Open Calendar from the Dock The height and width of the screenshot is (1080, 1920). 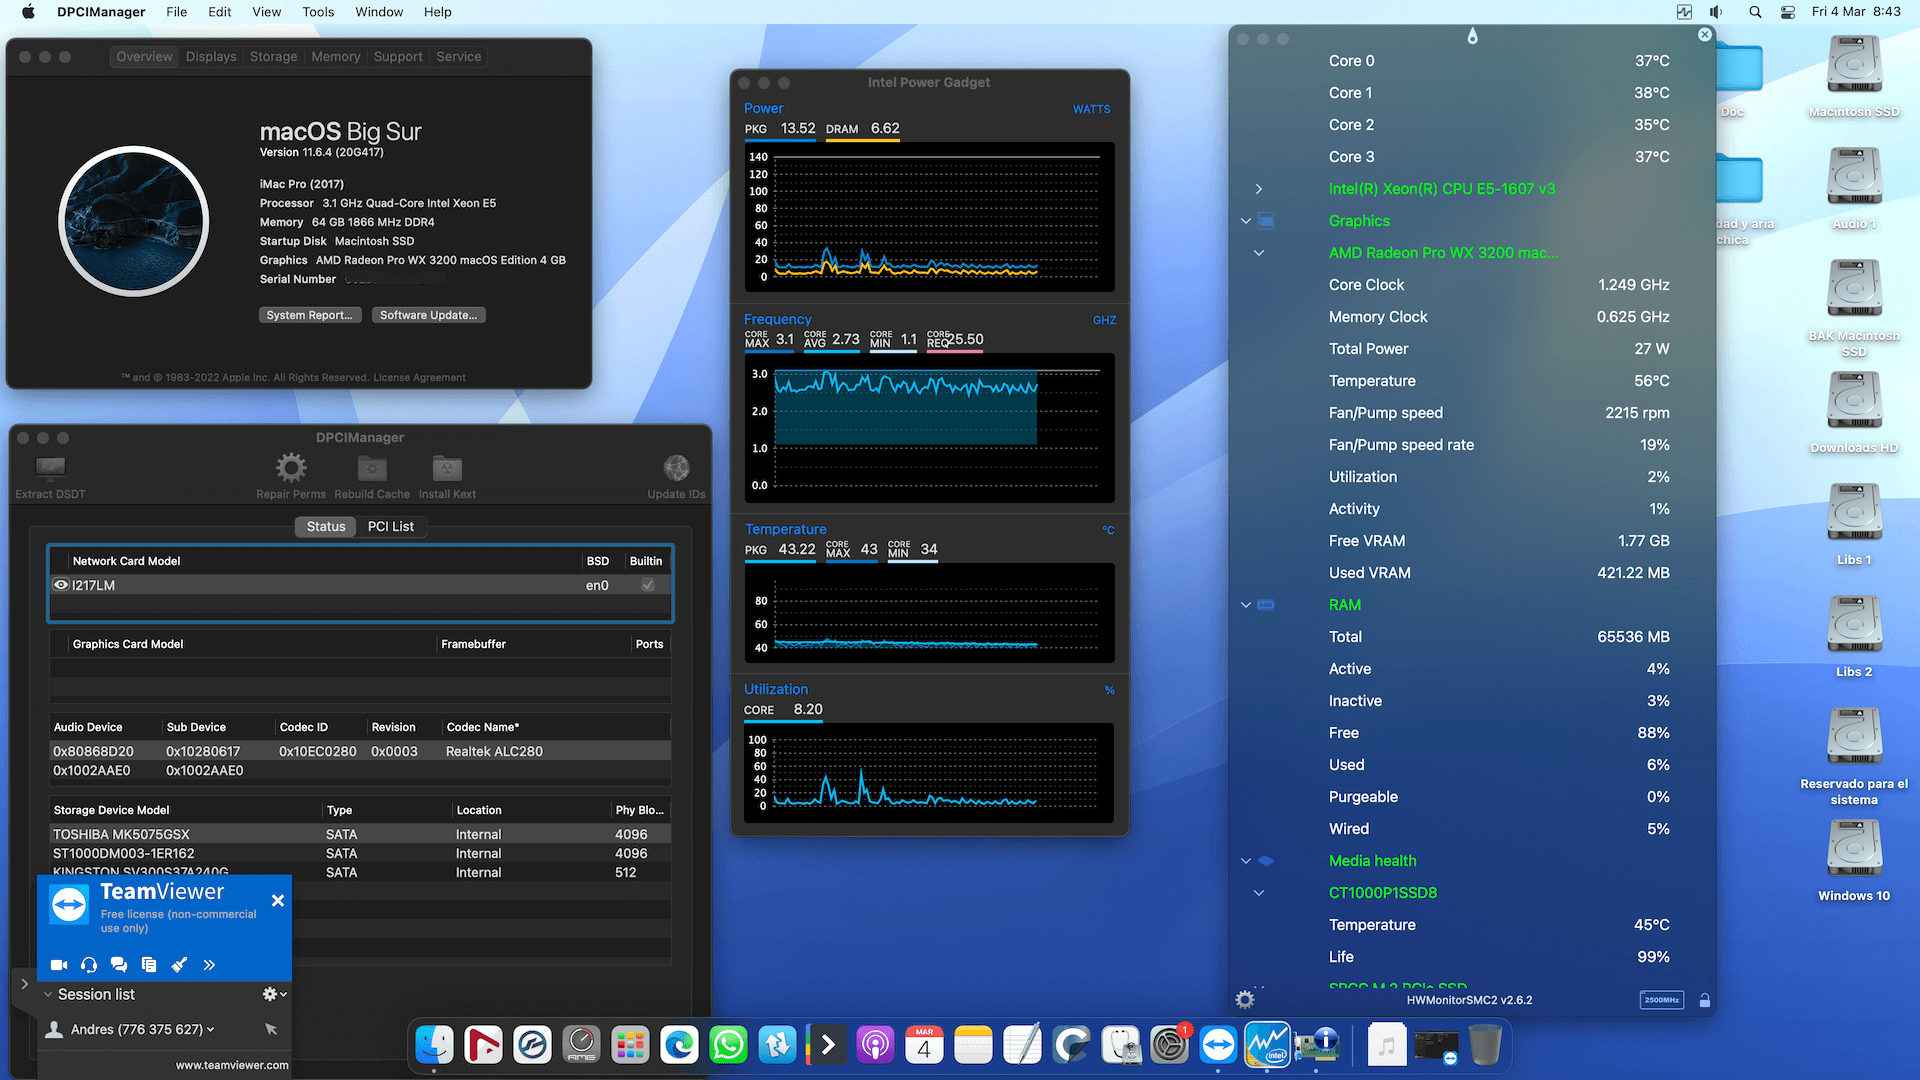pyautogui.click(x=925, y=1046)
